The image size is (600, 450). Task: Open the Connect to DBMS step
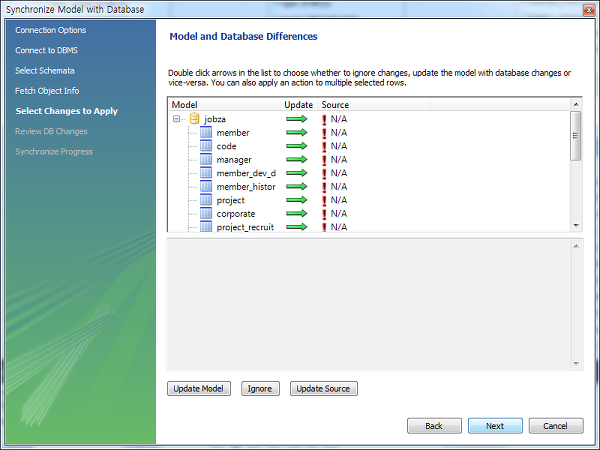[46, 51]
